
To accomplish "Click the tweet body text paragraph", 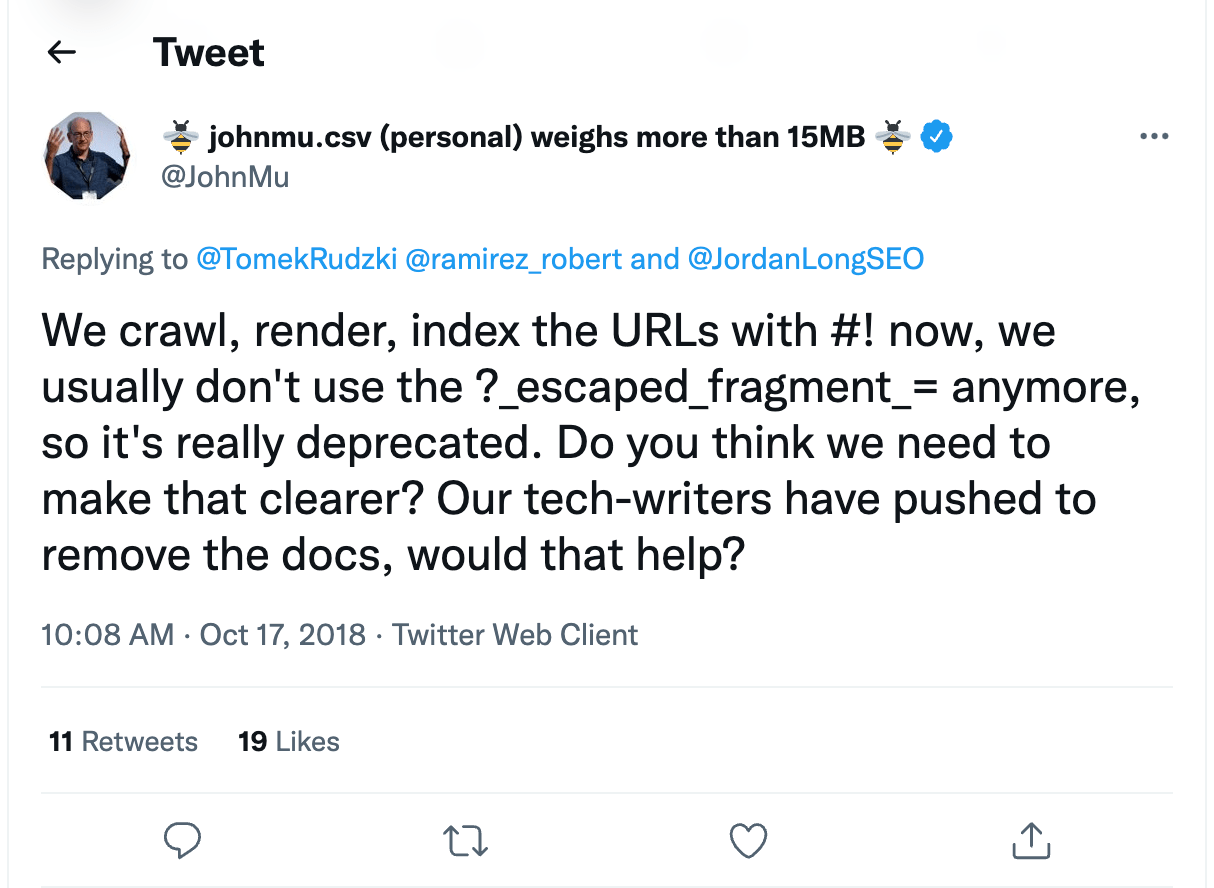I will coord(590,442).
